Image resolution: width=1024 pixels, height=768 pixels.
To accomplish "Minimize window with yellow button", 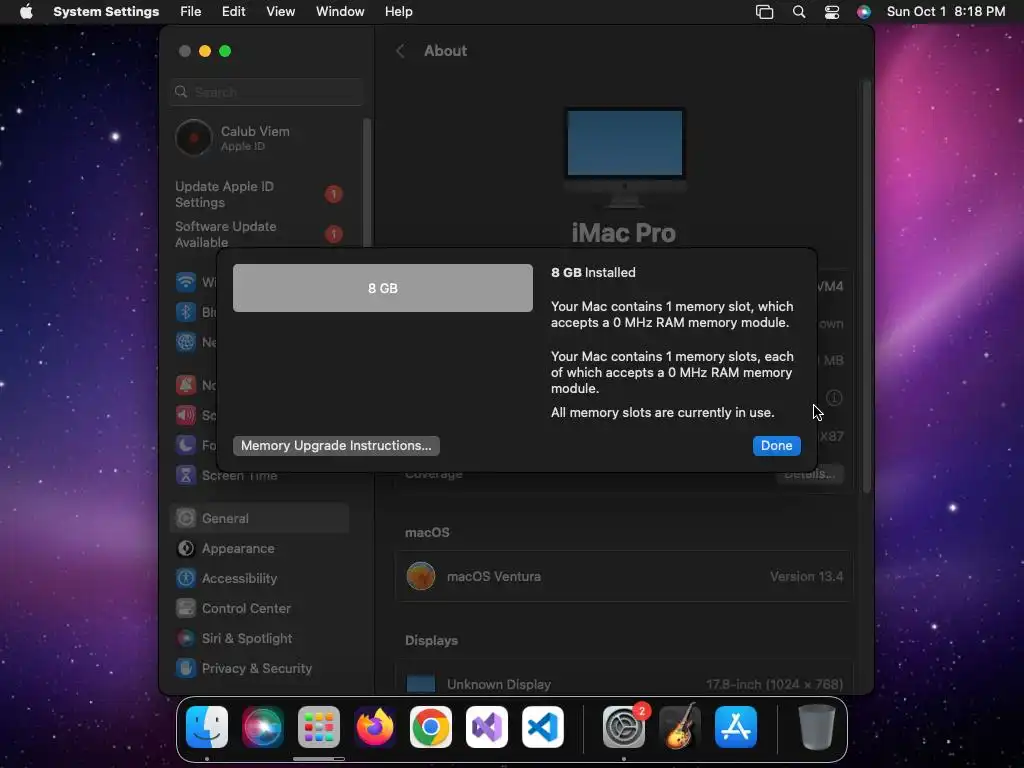I will (205, 51).
